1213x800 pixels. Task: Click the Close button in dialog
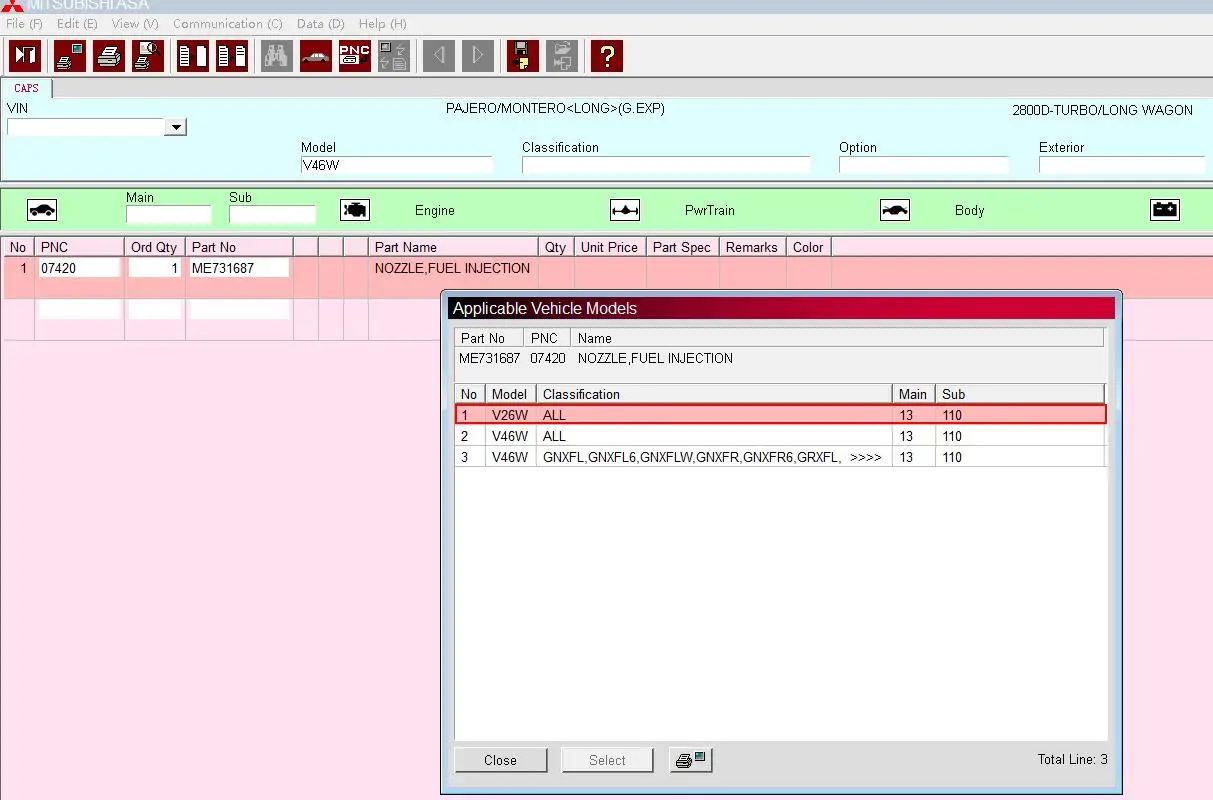[x=500, y=760]
